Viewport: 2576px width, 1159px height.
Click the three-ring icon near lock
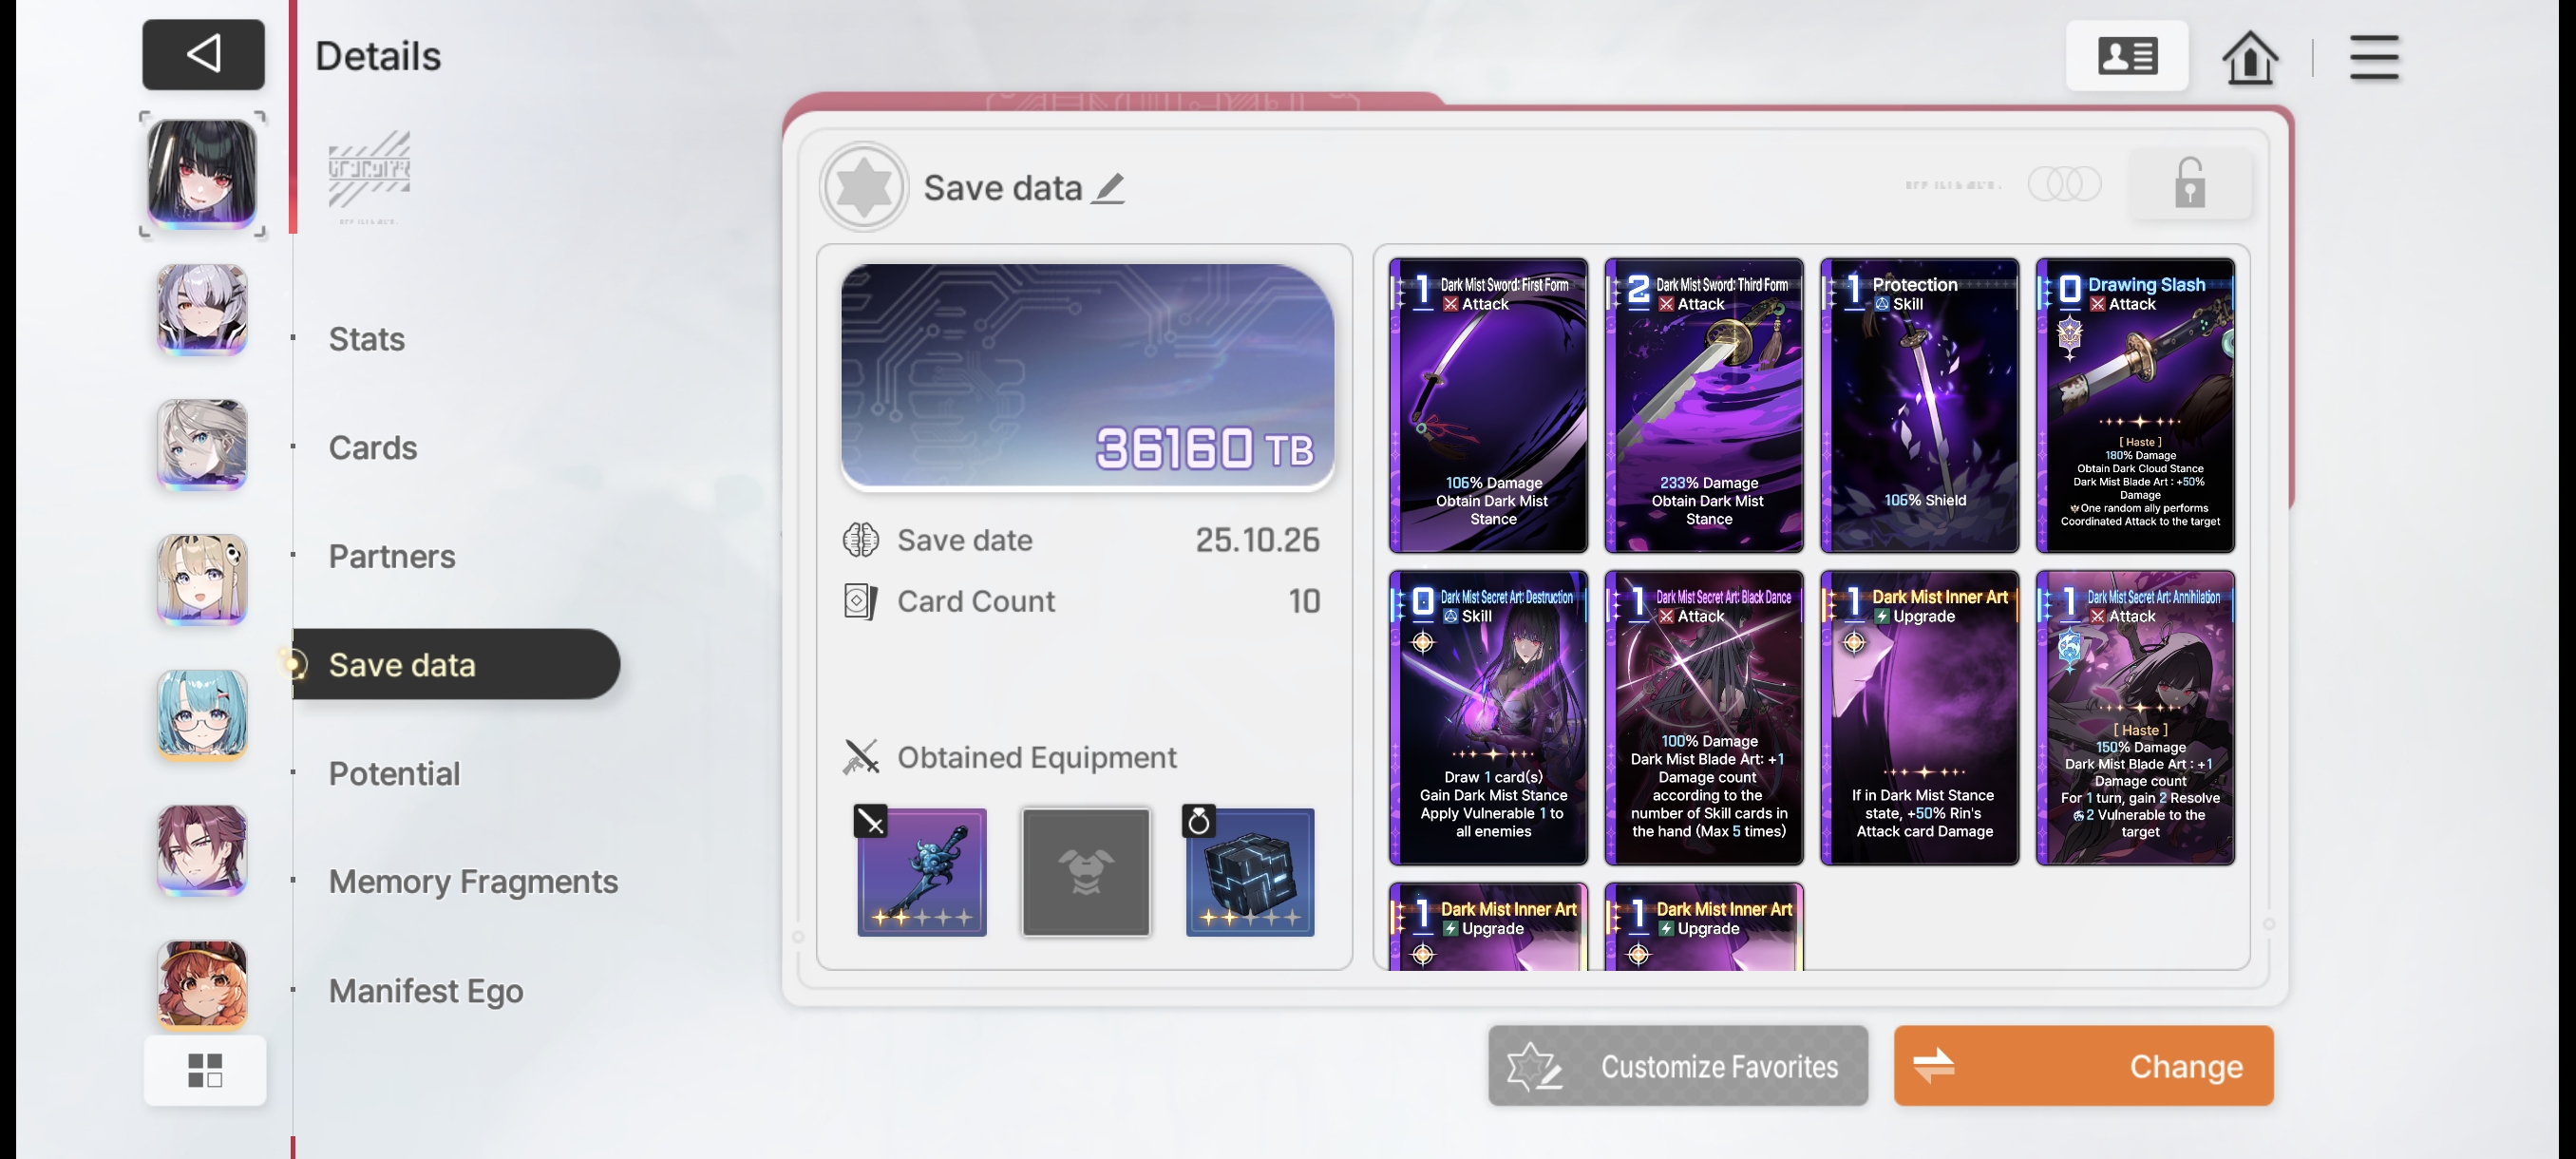pyautogui.click(x=2064, y=184)
